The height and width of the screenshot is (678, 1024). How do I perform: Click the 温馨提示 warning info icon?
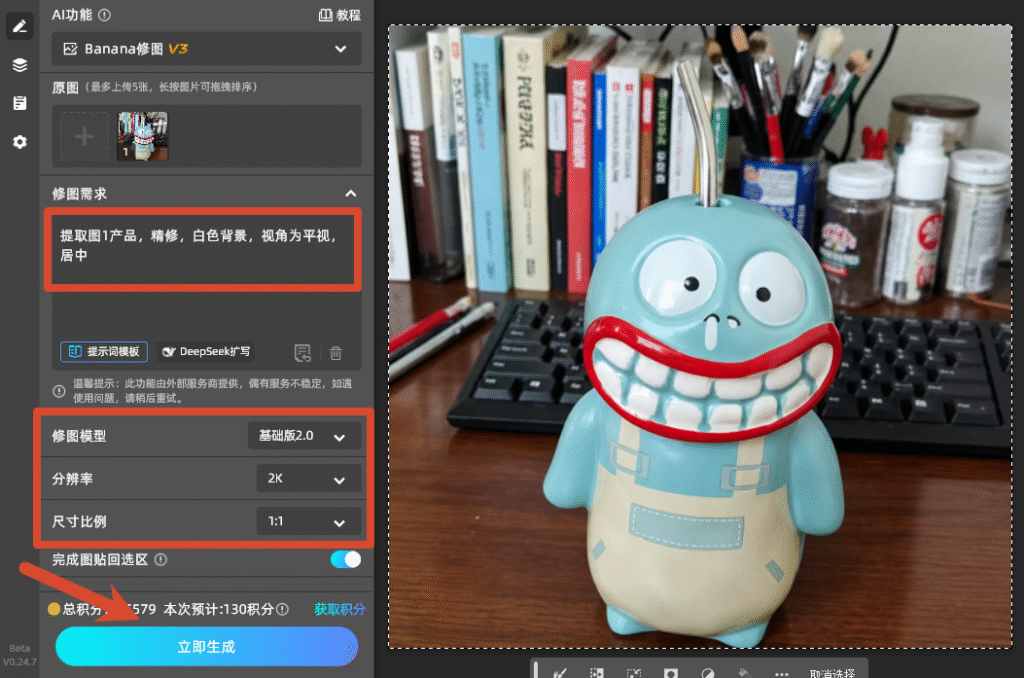coord(59,391)
